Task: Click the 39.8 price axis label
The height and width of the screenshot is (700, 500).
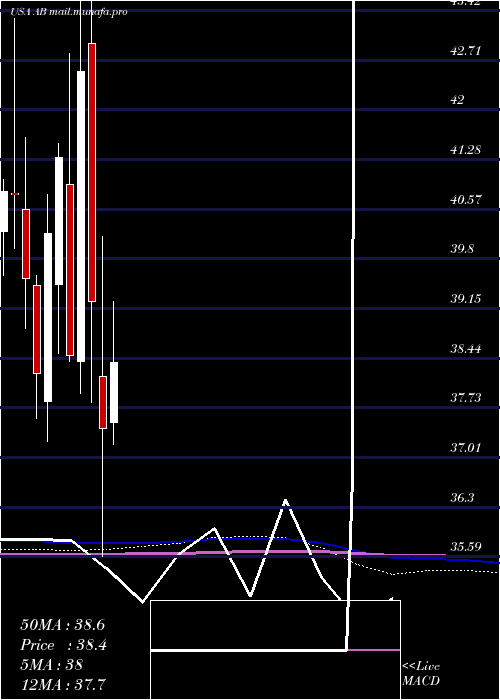Action: (462, 249)
